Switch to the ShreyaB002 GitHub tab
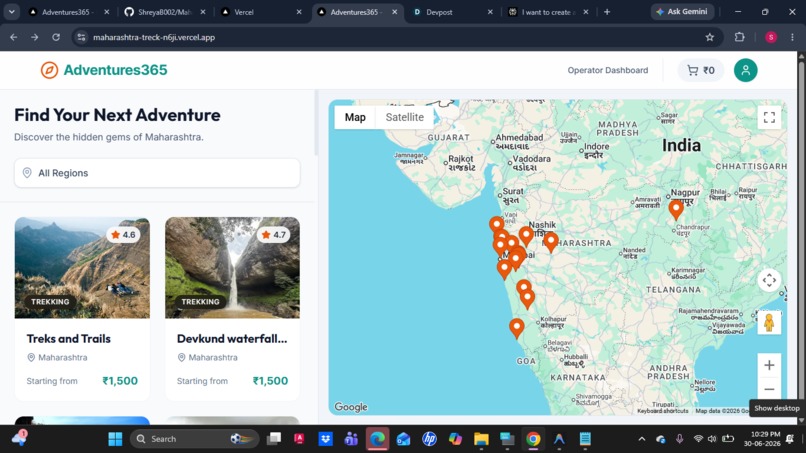806x453 pixels. tap(164, 12)
